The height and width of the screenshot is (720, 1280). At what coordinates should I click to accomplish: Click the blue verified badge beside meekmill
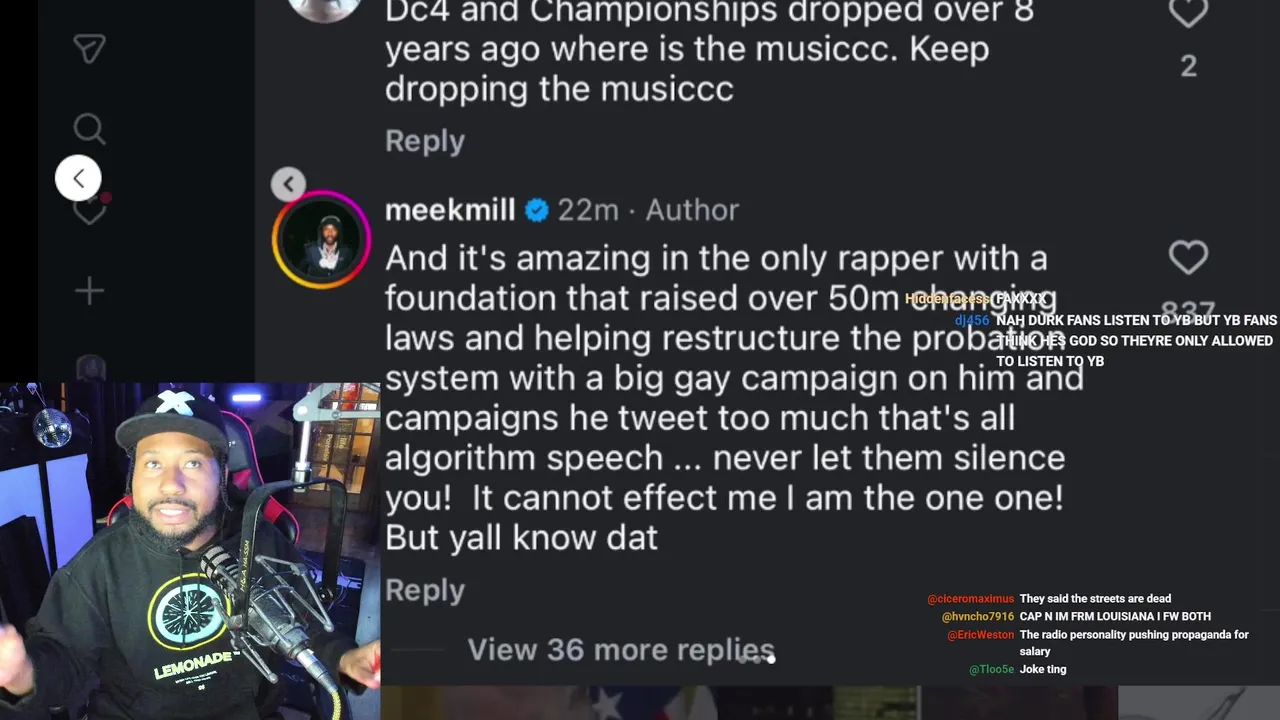pyautogui.click(x=537, y=210)
